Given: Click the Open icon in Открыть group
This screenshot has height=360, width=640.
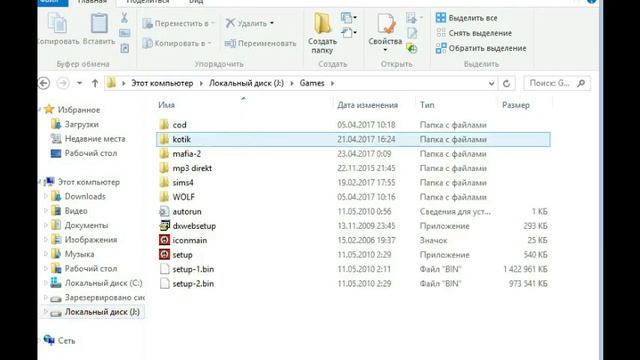Looking at the screenshot, I should point(413,18).
